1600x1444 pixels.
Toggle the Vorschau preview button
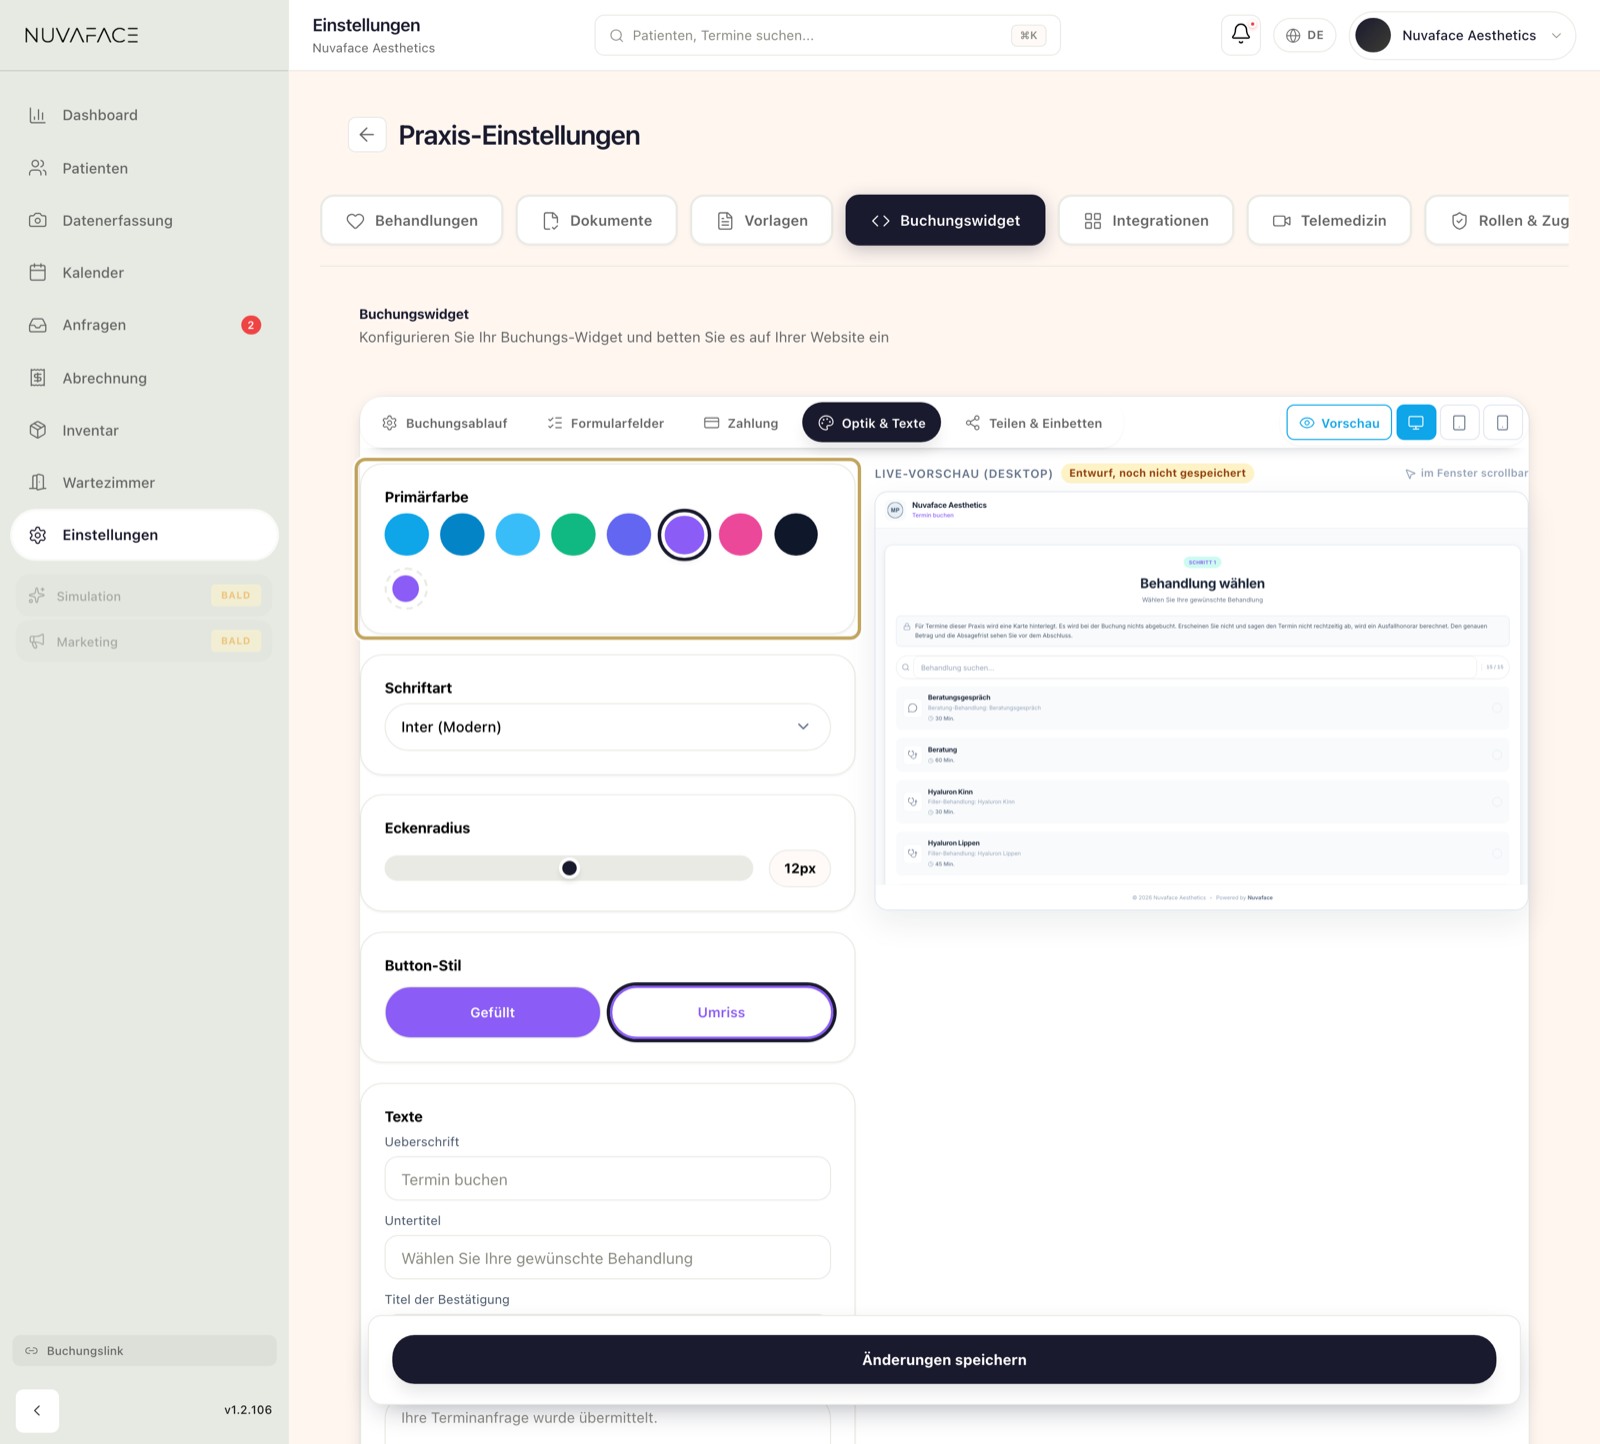tap(1339, 423)
